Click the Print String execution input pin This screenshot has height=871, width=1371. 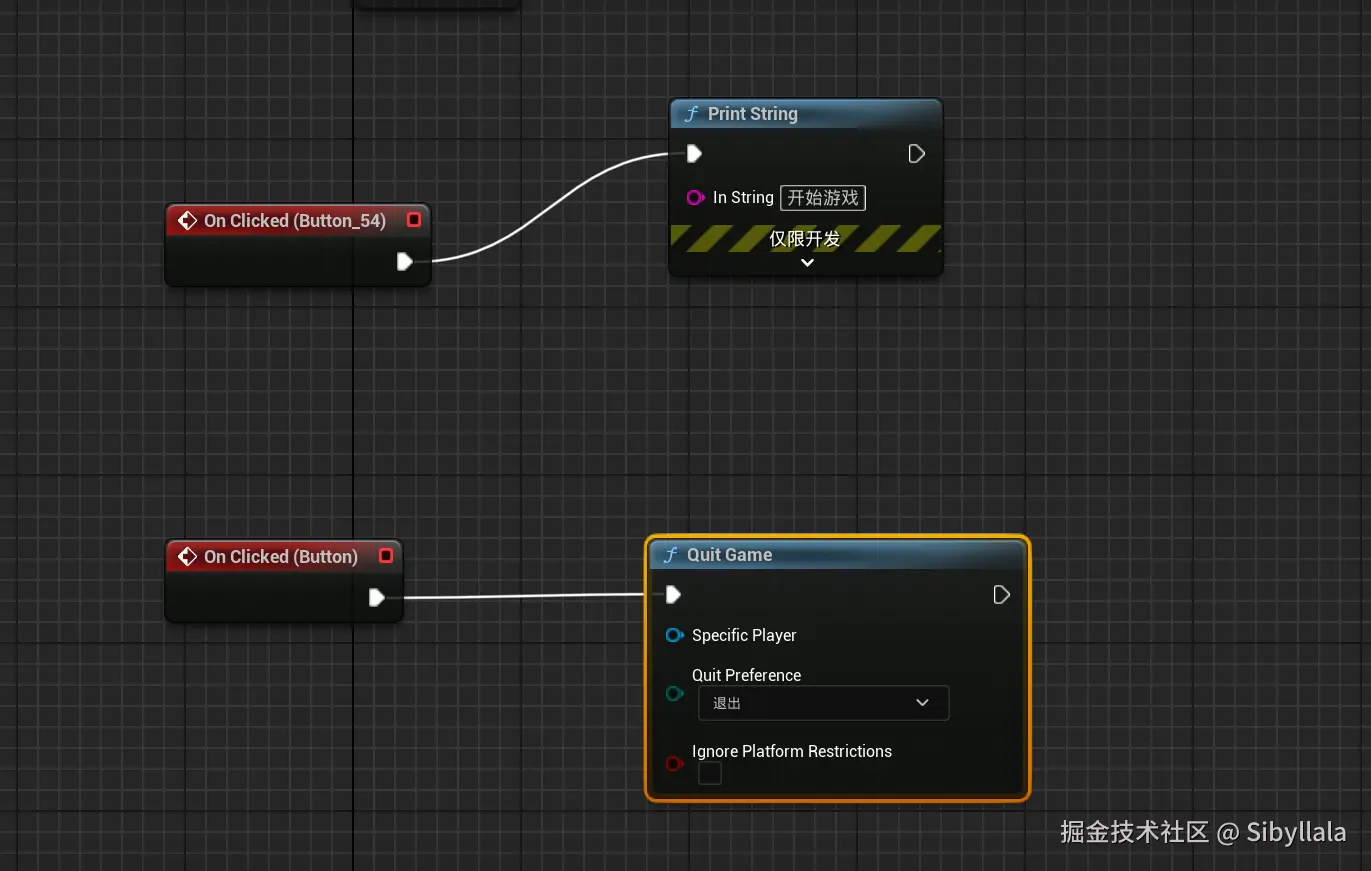[694, 153]
